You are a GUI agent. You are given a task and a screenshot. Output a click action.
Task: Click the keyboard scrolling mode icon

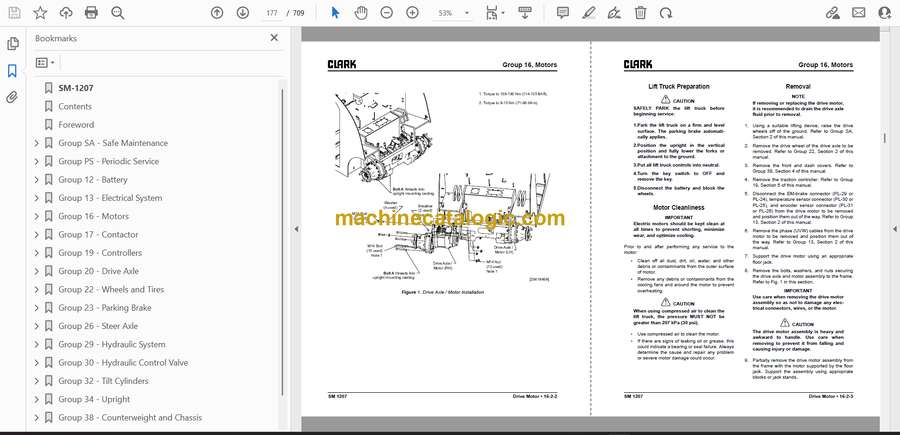coord(525,13)
